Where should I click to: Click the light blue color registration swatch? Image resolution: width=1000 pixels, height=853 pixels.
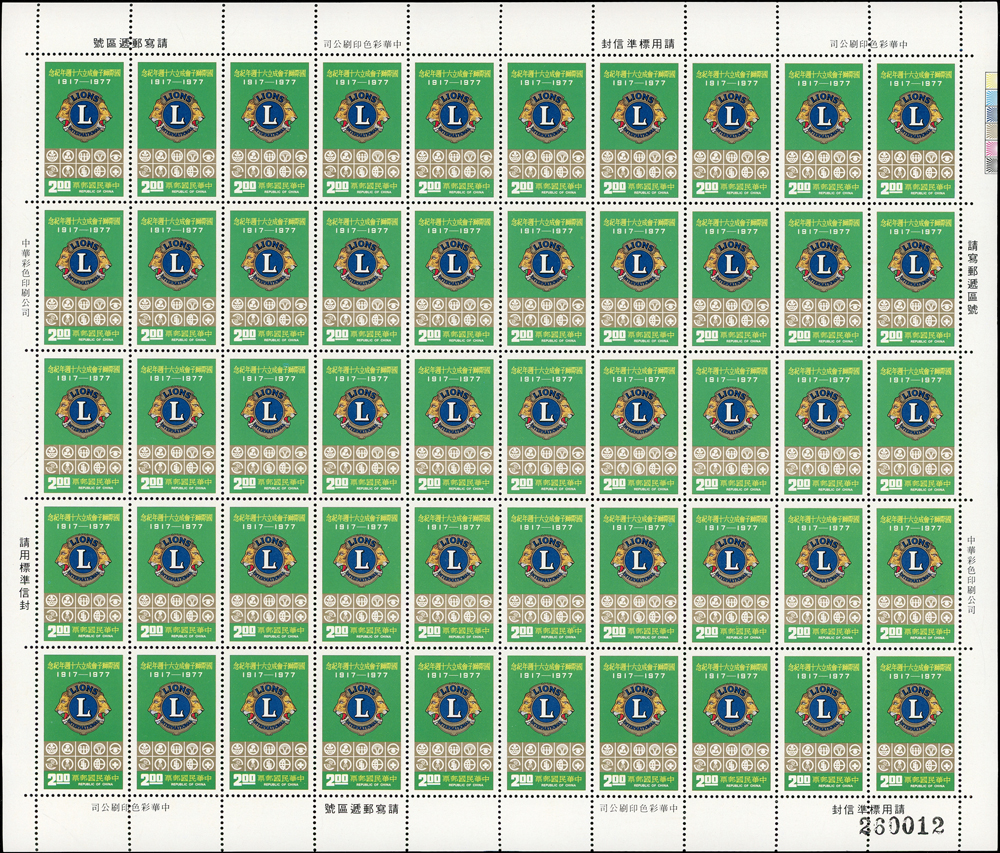(991, 99)
